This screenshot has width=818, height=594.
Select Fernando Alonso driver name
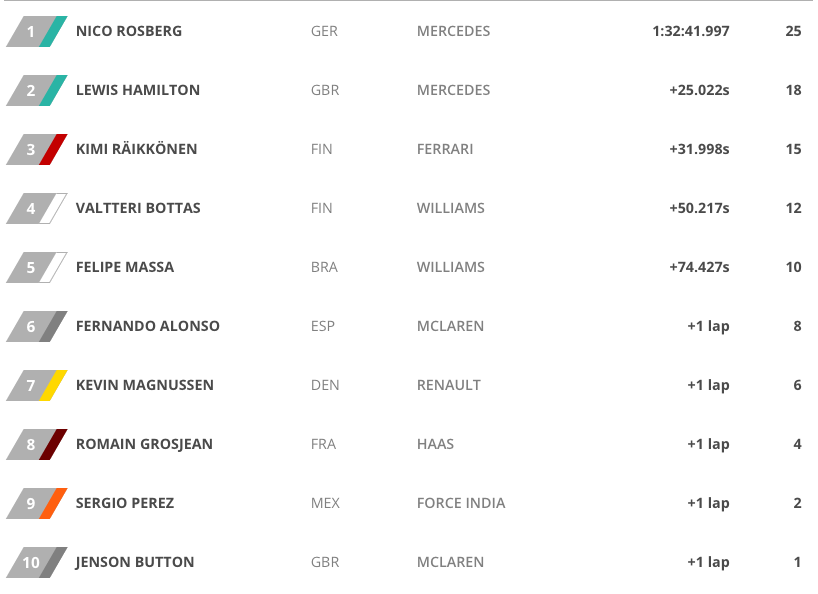click(148, 326)
